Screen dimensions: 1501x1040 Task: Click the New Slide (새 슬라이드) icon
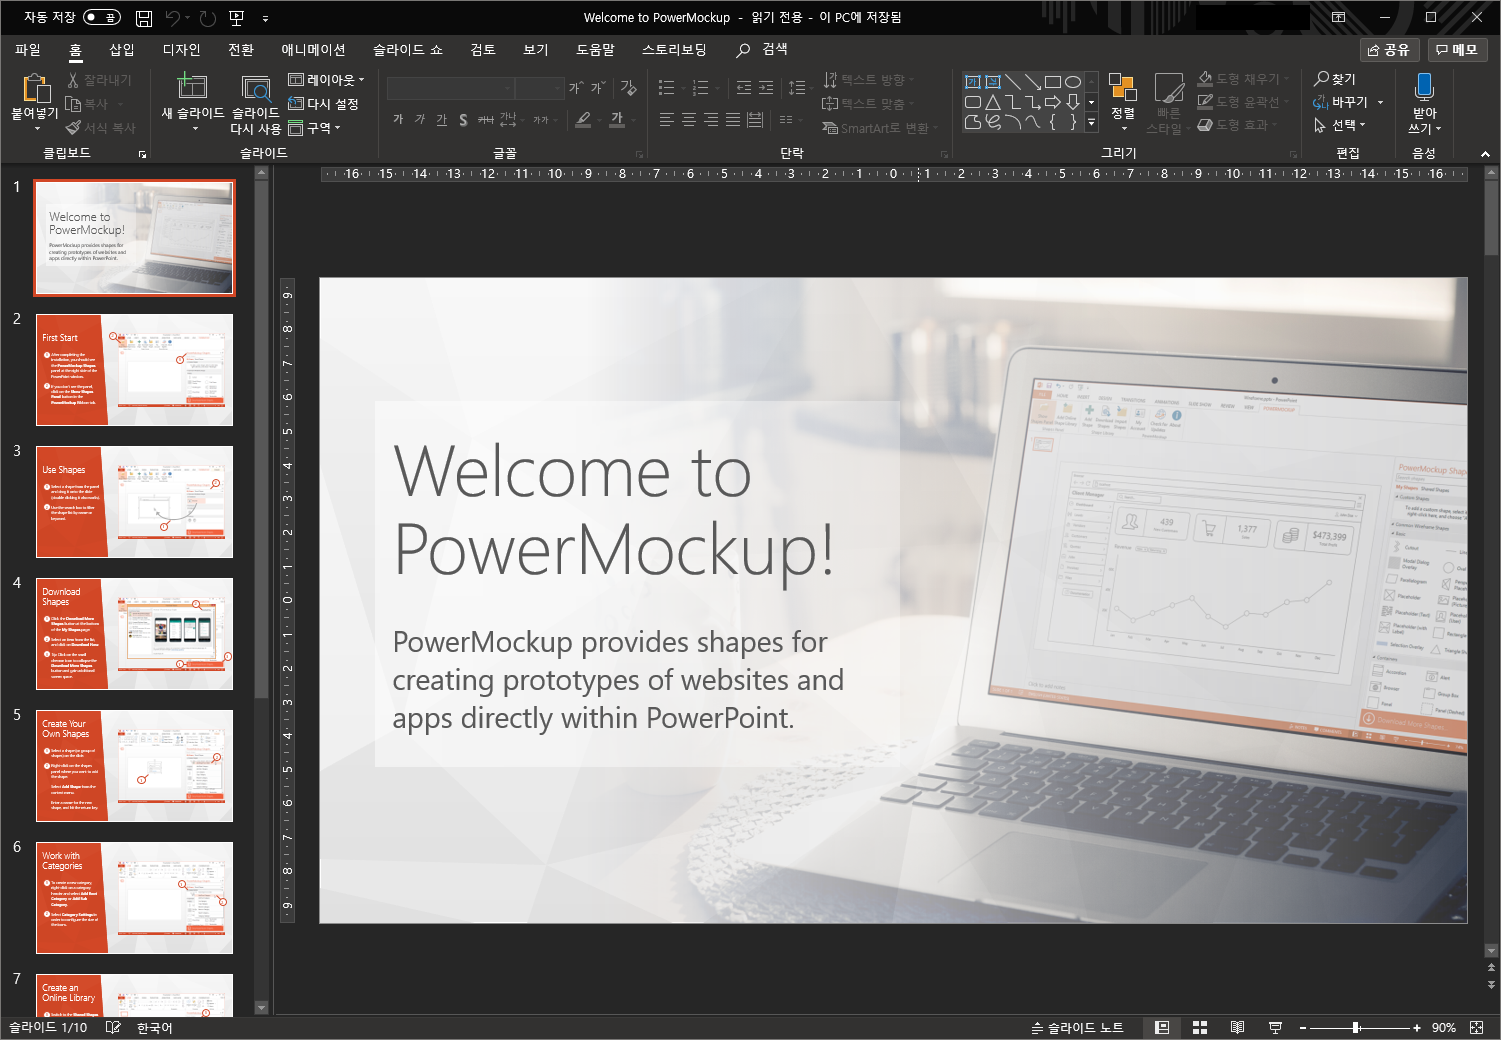pos(192,87)
